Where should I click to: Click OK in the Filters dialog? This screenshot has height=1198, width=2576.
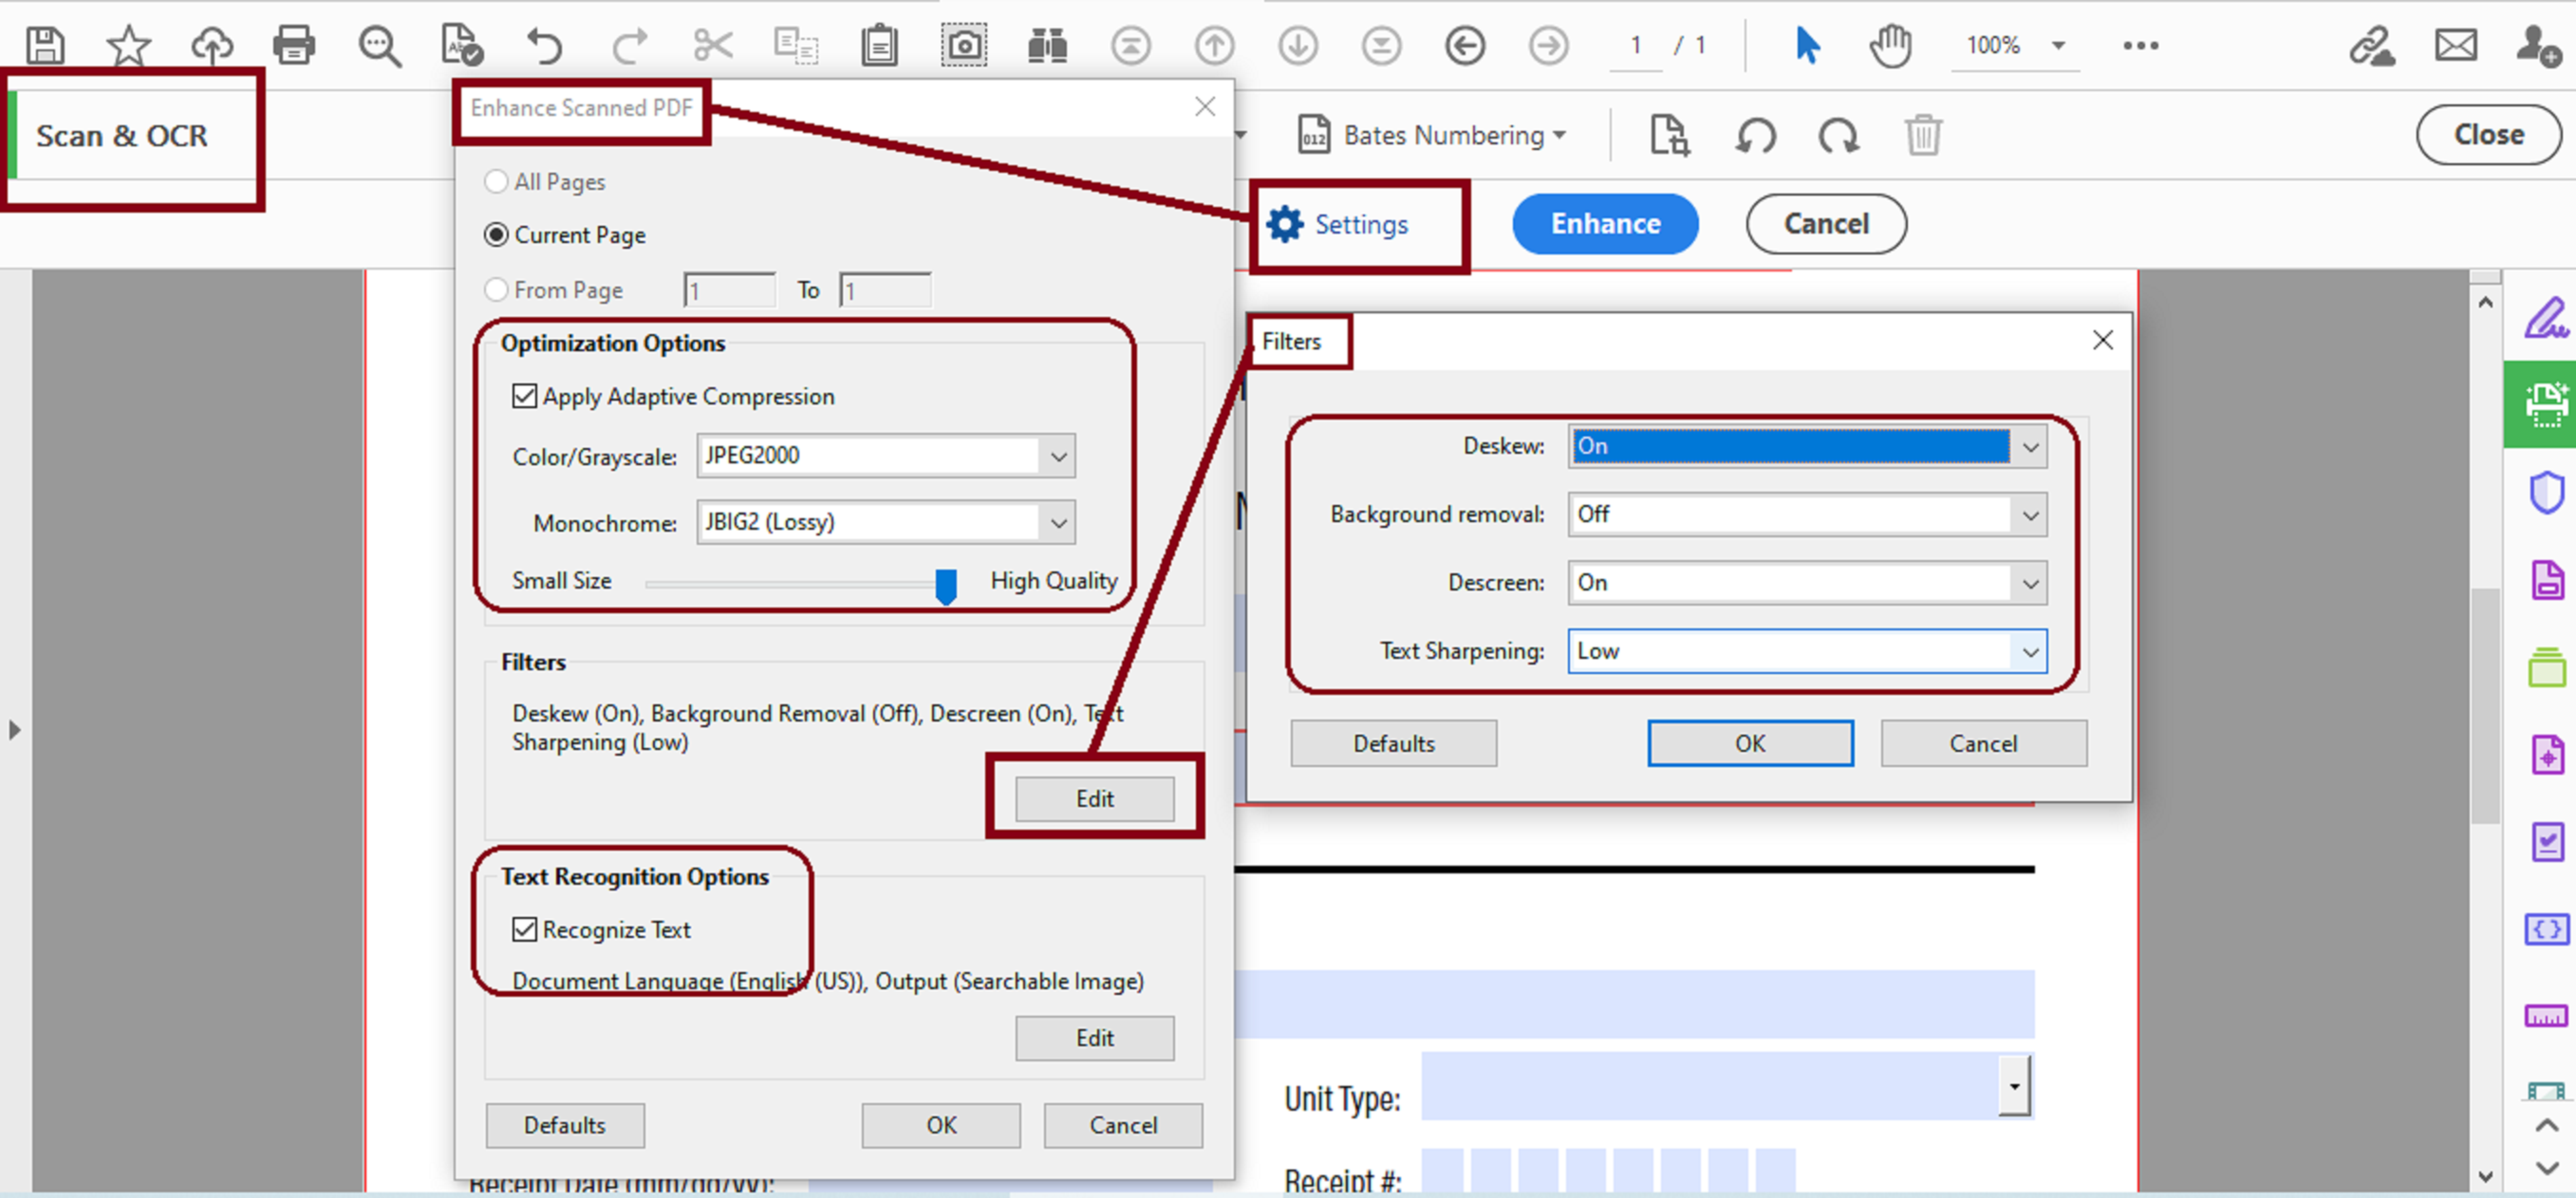click(1750, 743)
